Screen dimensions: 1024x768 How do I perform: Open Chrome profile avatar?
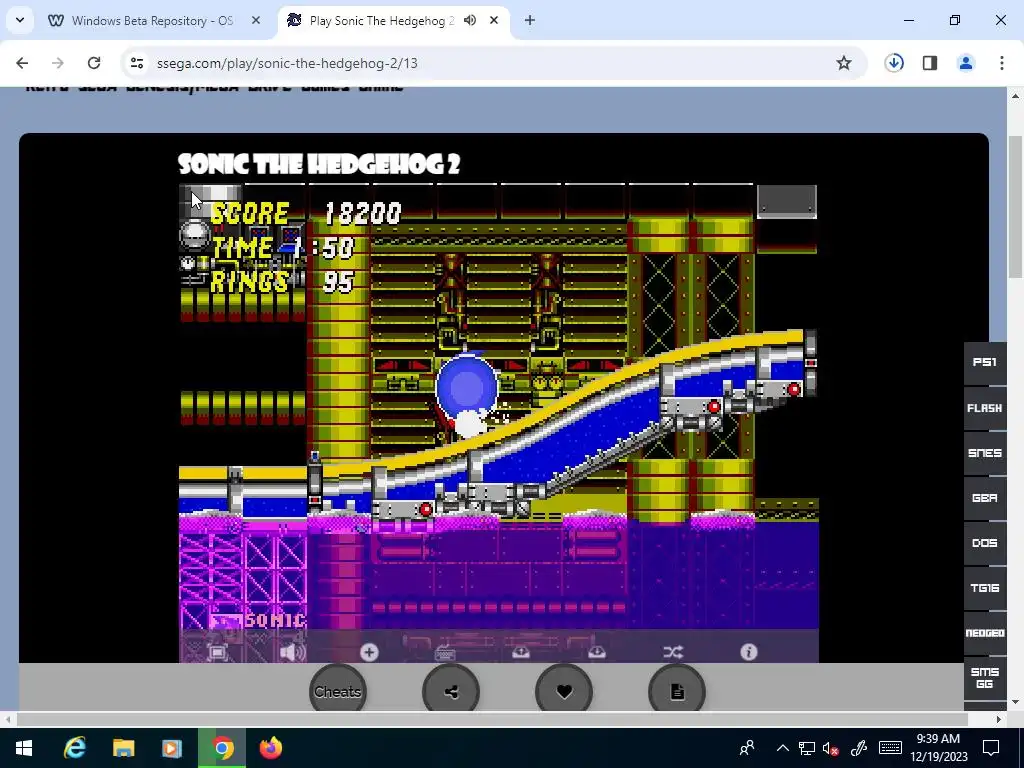(966, 63)
